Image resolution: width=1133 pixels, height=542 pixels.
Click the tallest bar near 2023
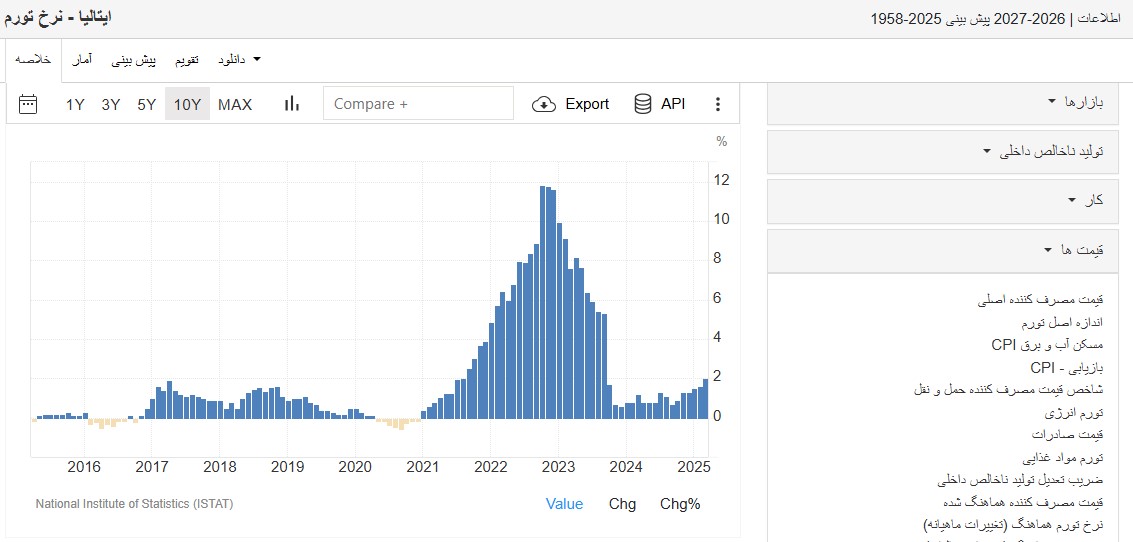(x=542, y=300)
